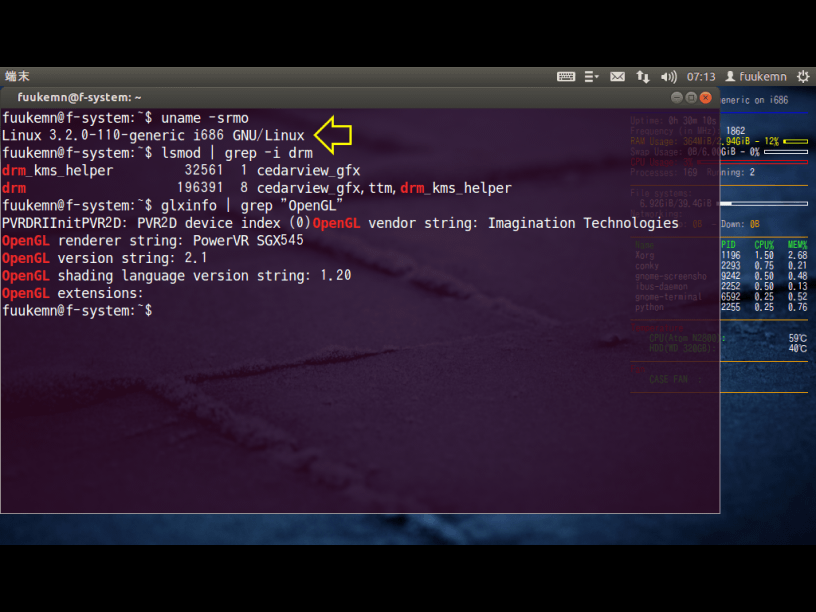Click the Xorg process row PID 1196
Image resolution: width=816 pixels, height=612 pixels.
pyautogui.click(x=721, y=255)
